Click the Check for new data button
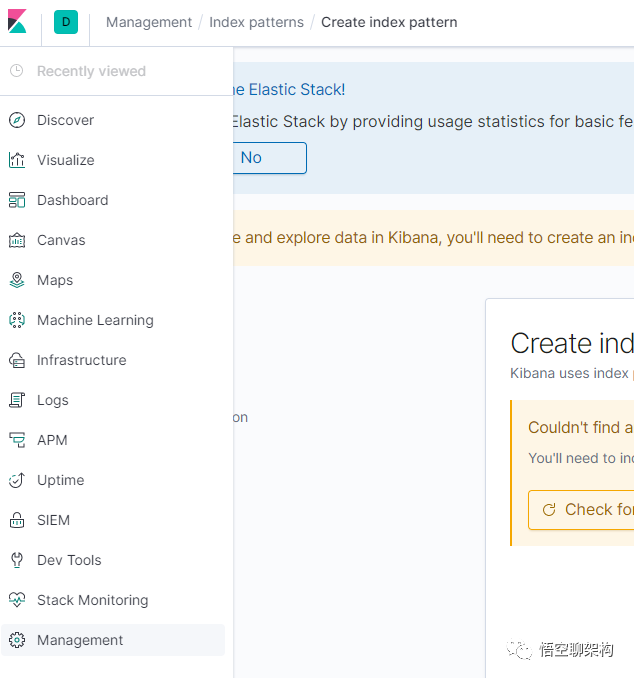This screenshot has width=634, height=678. click(581, 509)
